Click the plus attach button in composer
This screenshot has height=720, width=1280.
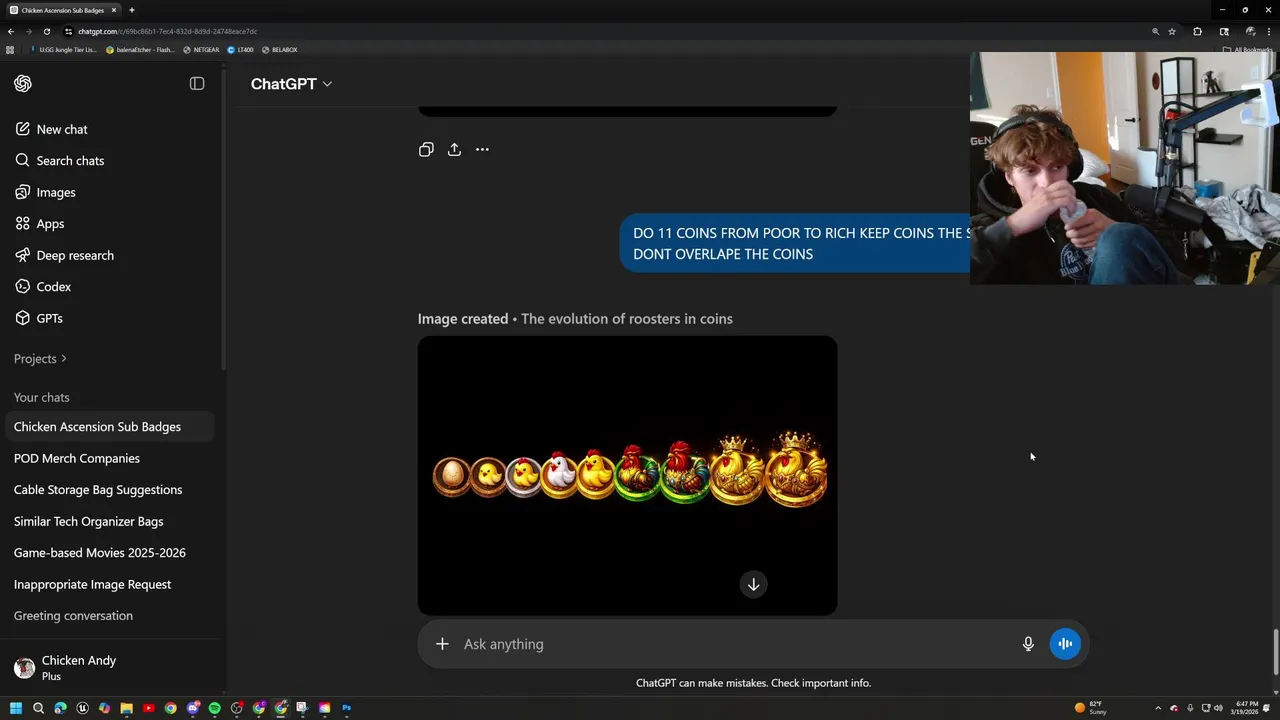(x=442, y=644)
